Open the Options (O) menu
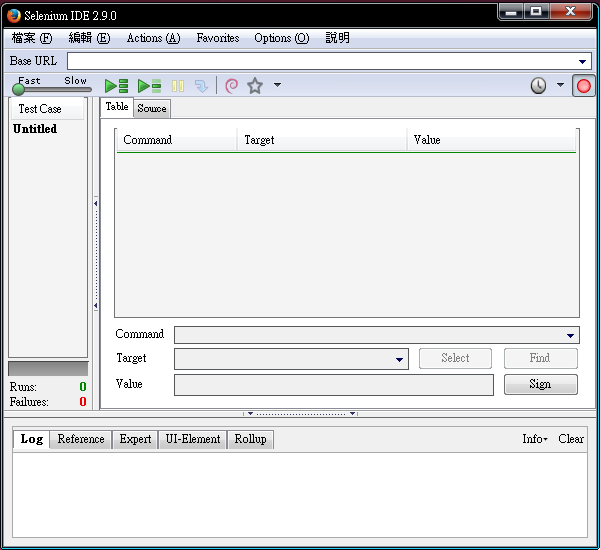Viewport: 600px width, 550px height. [282, 38]
